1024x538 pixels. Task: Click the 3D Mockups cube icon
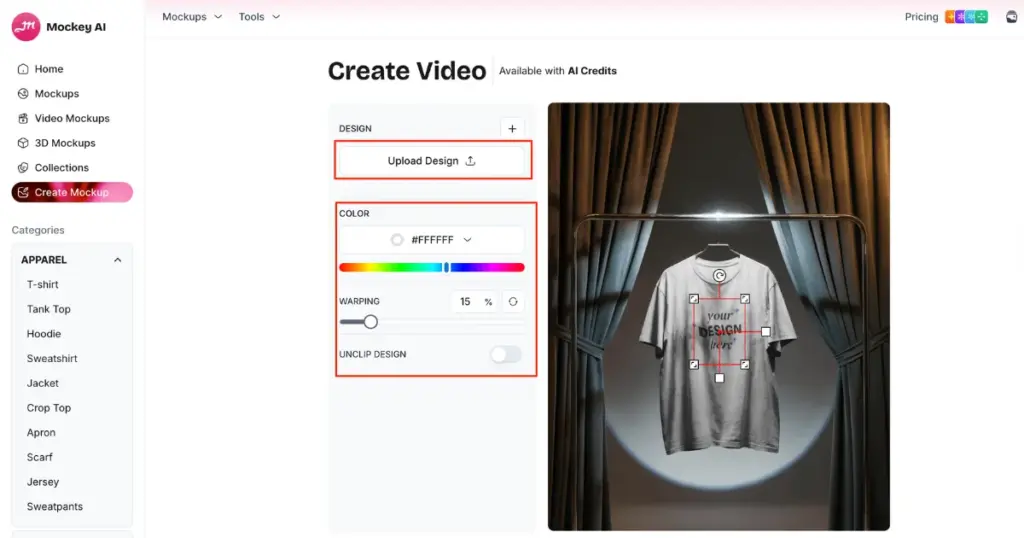click(x=23, y=143)
